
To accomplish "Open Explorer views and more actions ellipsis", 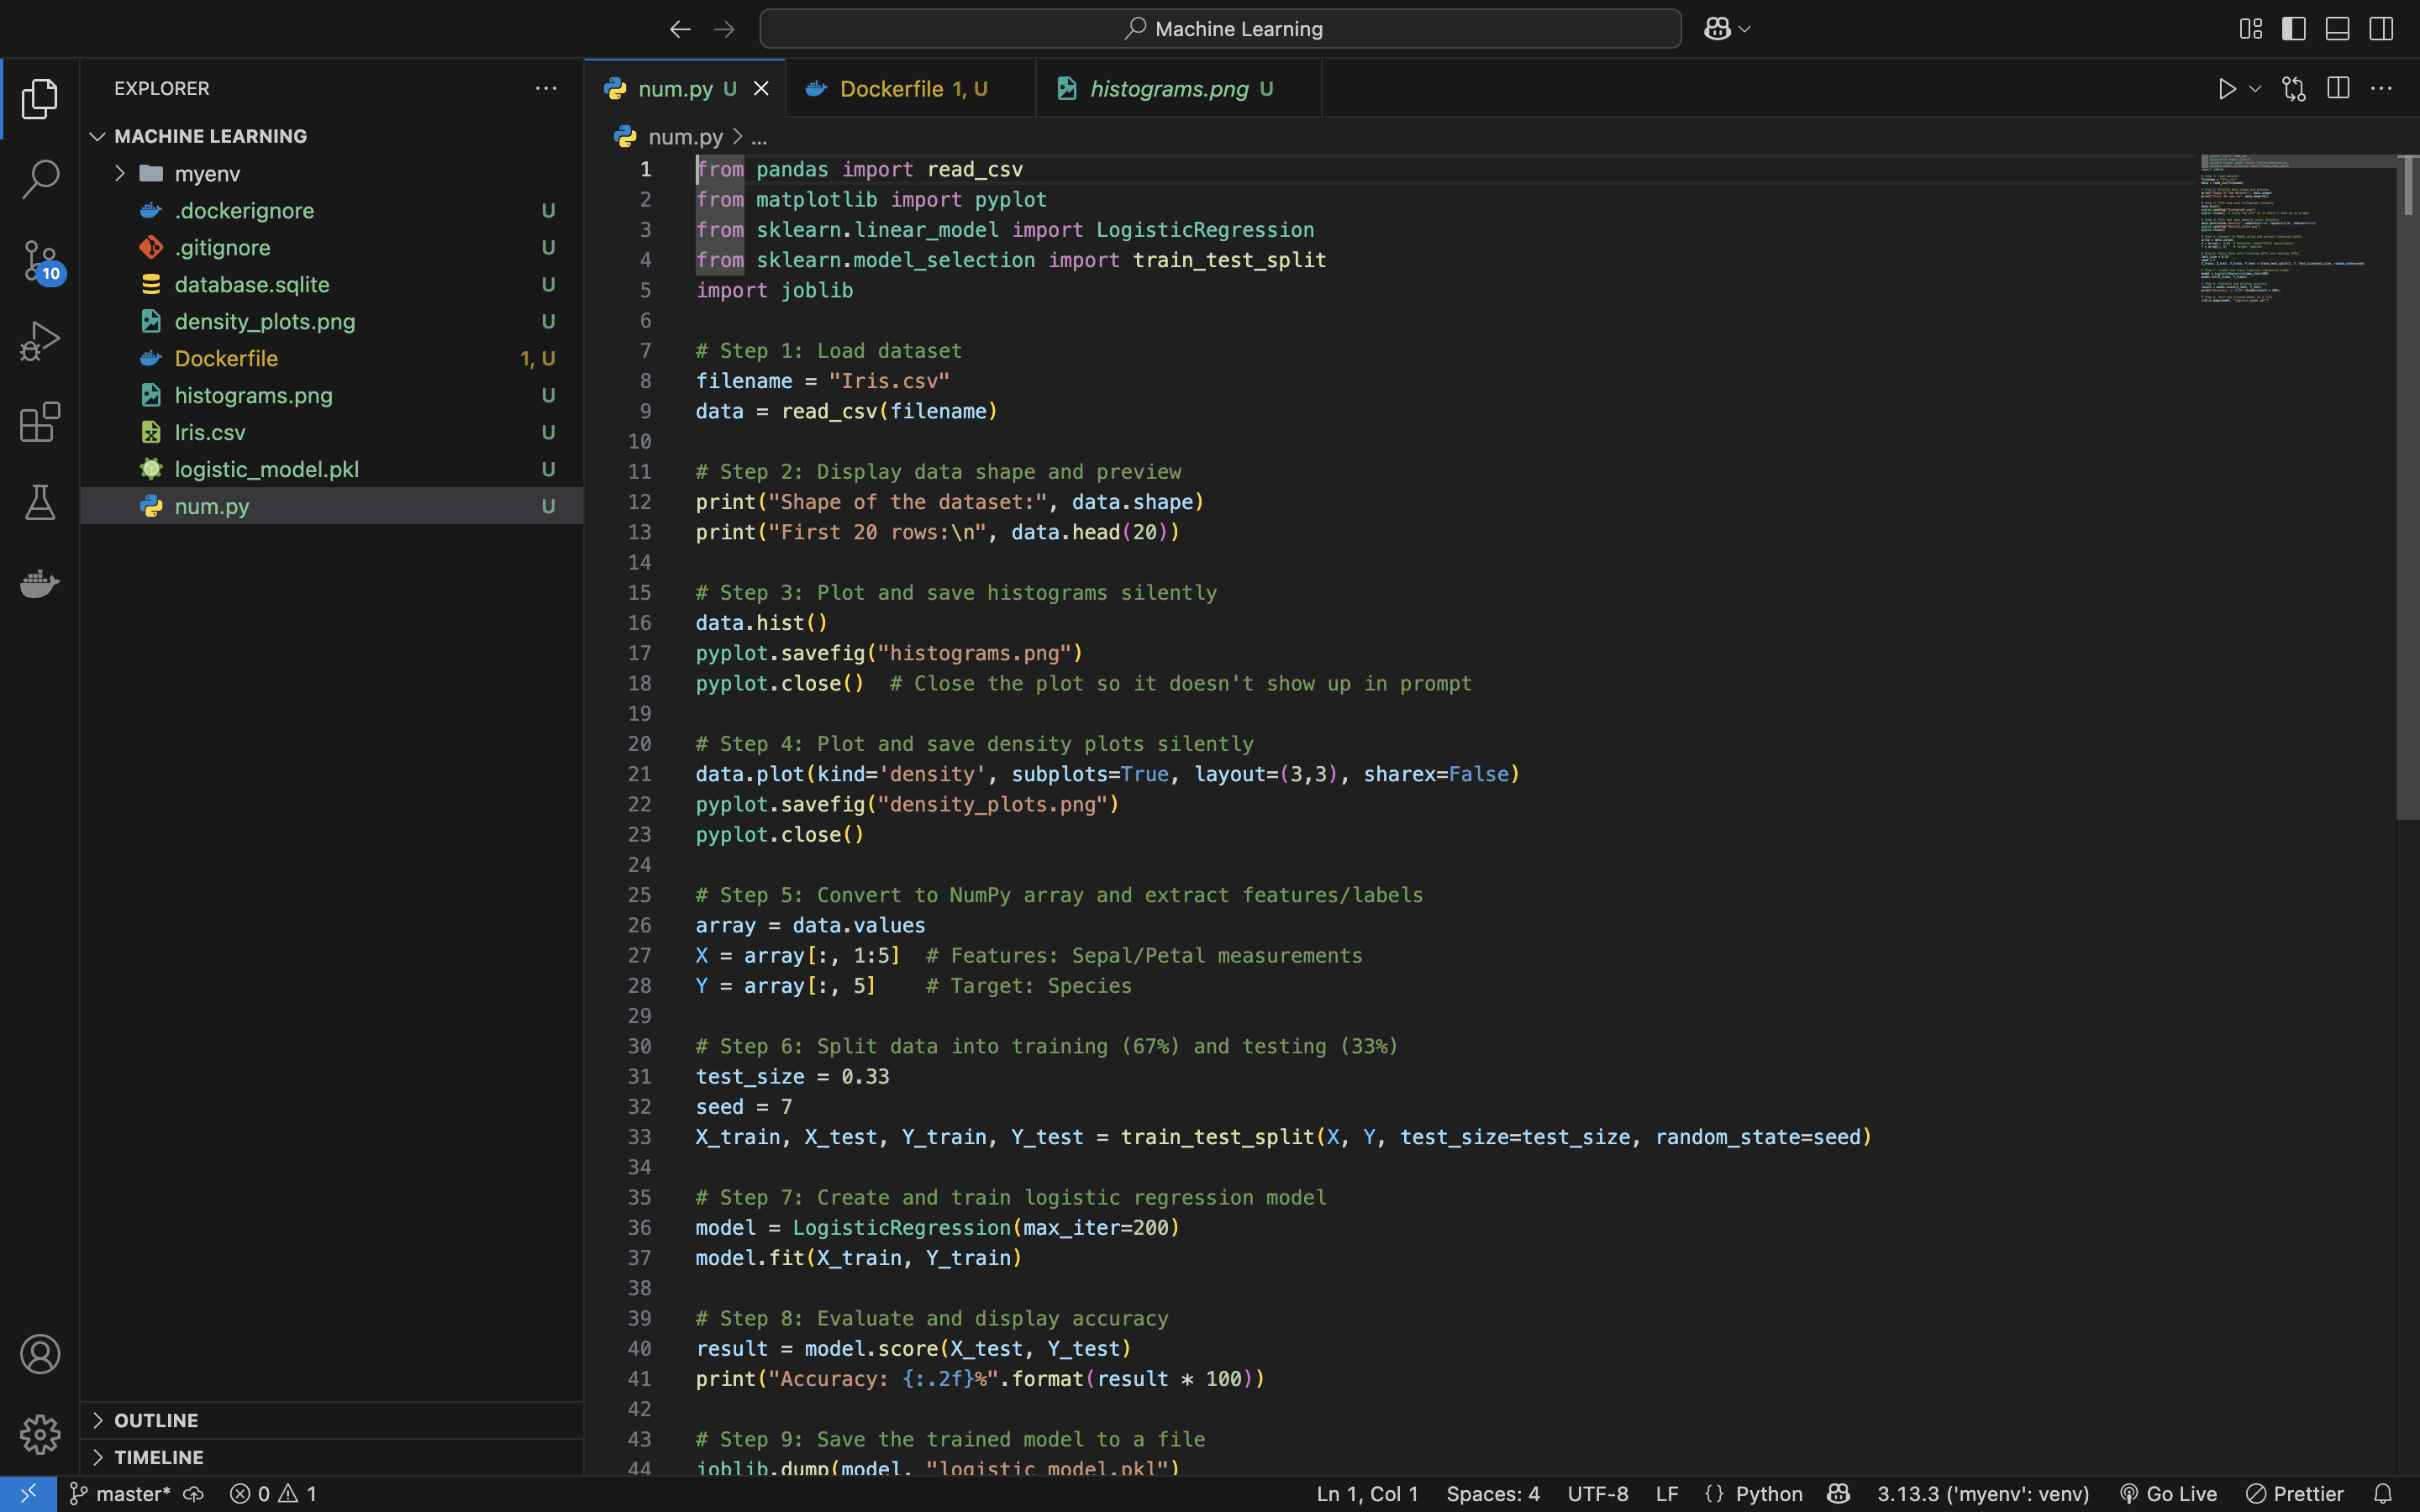I will tap(546, 88).
